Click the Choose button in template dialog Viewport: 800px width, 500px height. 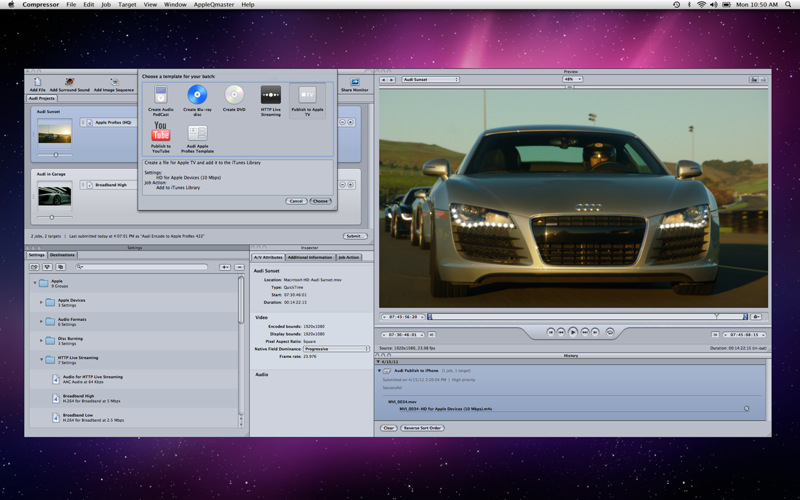click(320, 201)
